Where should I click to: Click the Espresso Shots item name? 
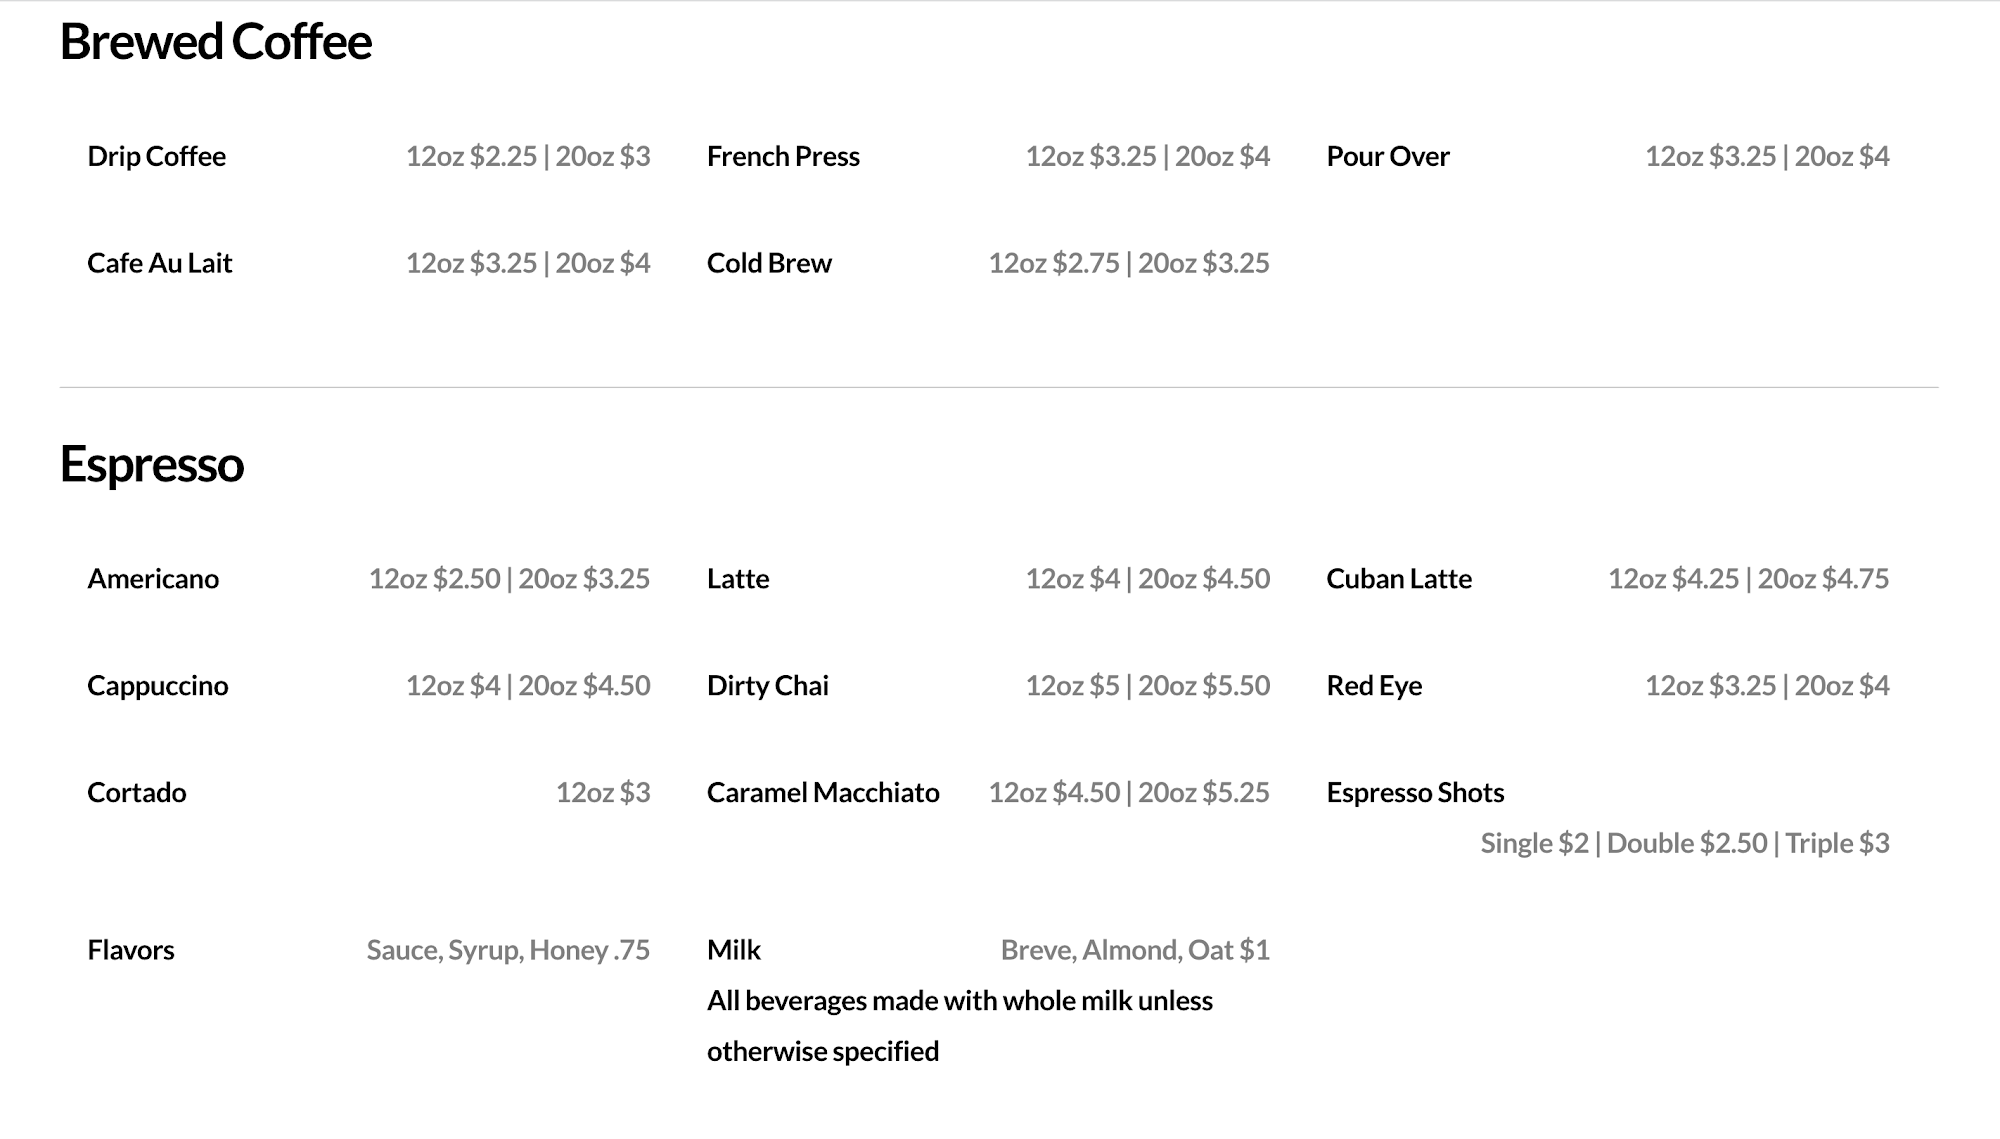pos(1414,793)
